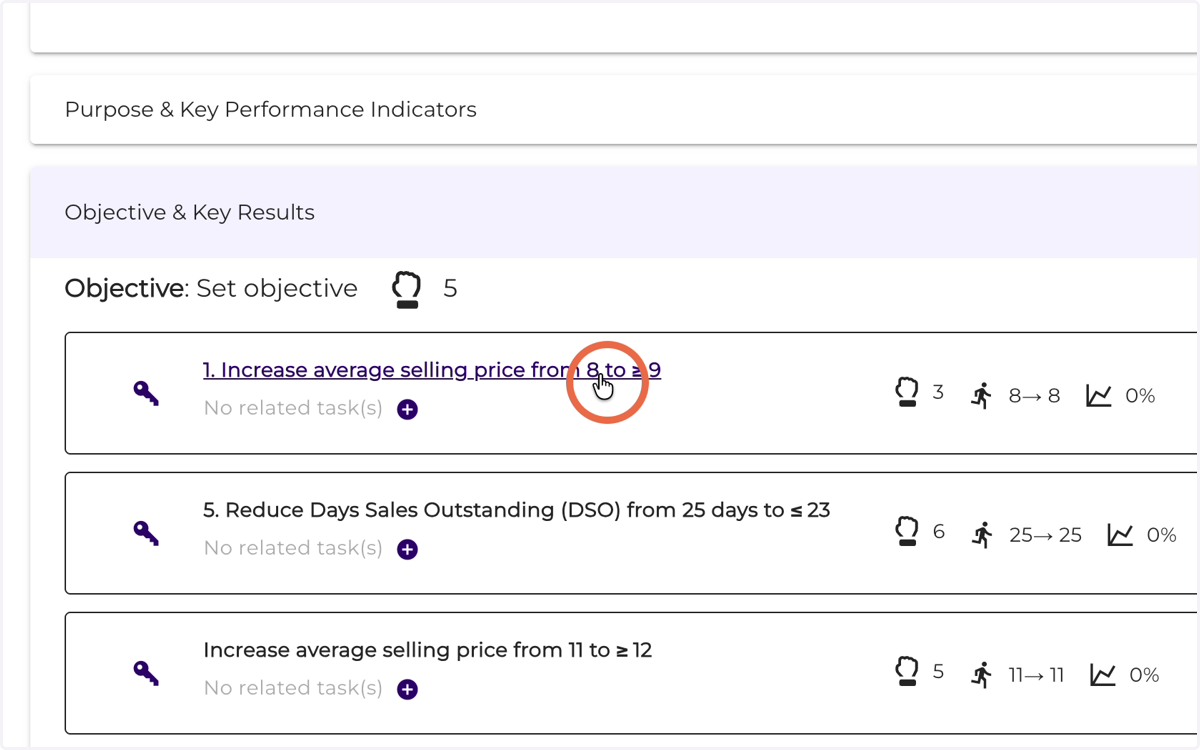
Task: Click progress value '25→ 25'
Action: (x=1045, y=535)
